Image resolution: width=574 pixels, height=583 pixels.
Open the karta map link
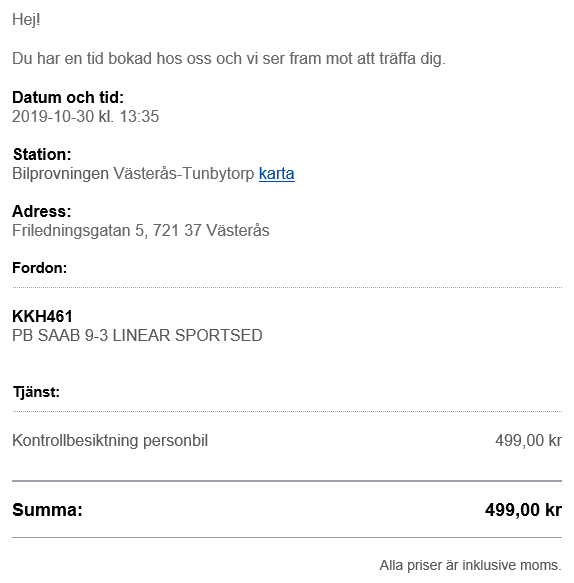tap(277, 174)
